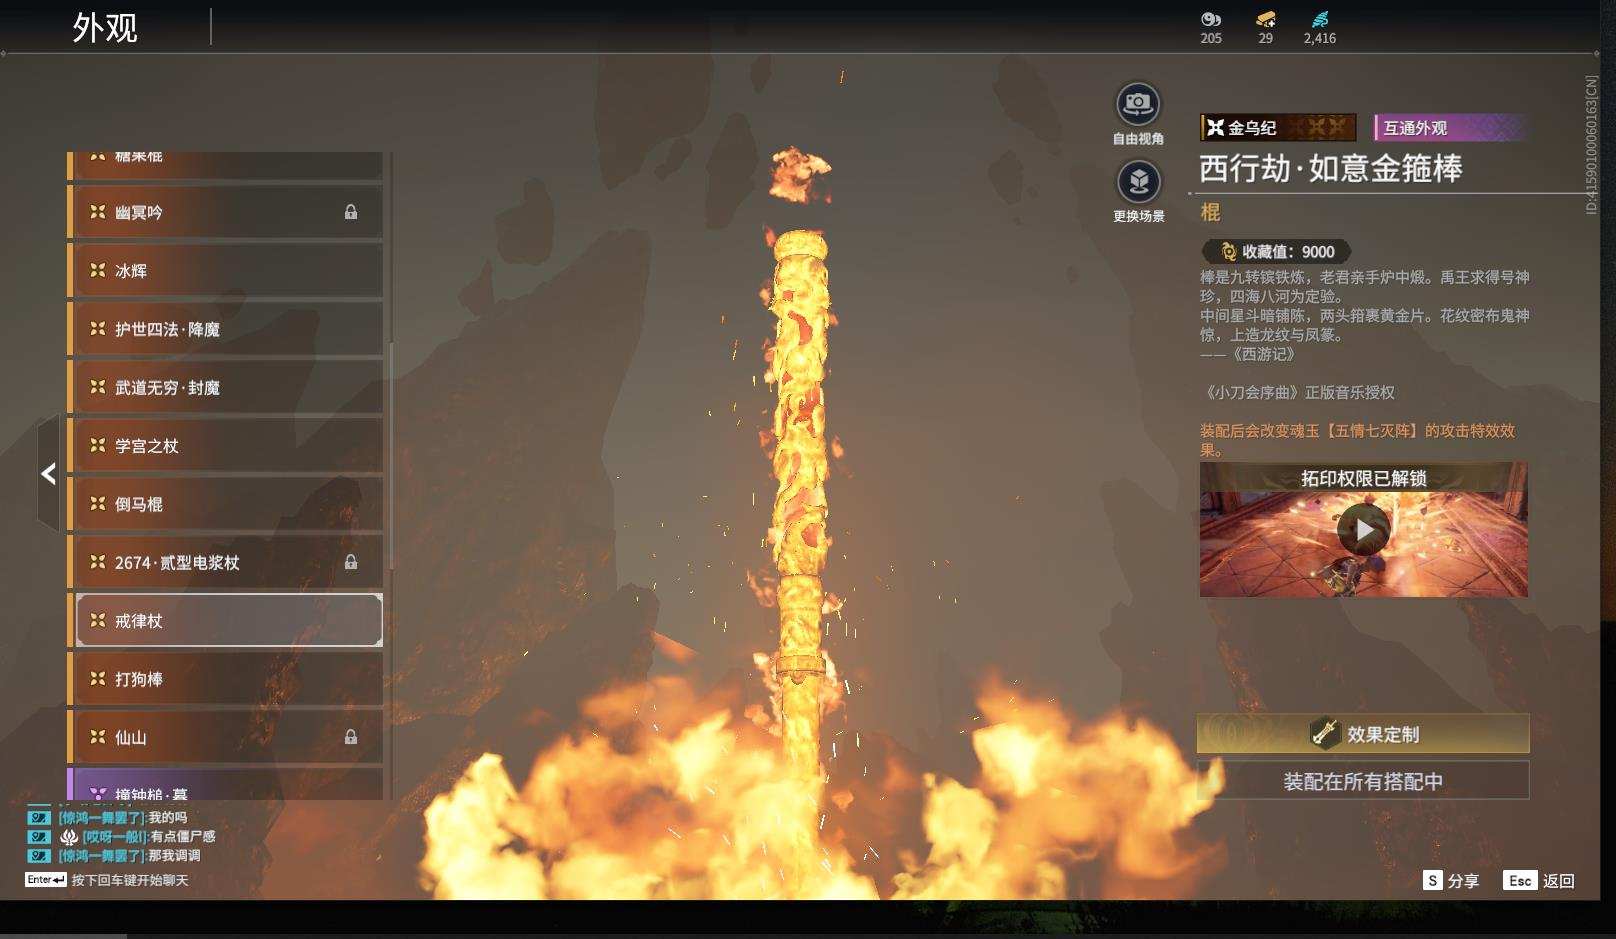Click the staff icon beside 打狗棒
The width and height of the screenshot is (1616, 939).
point(98,679)
